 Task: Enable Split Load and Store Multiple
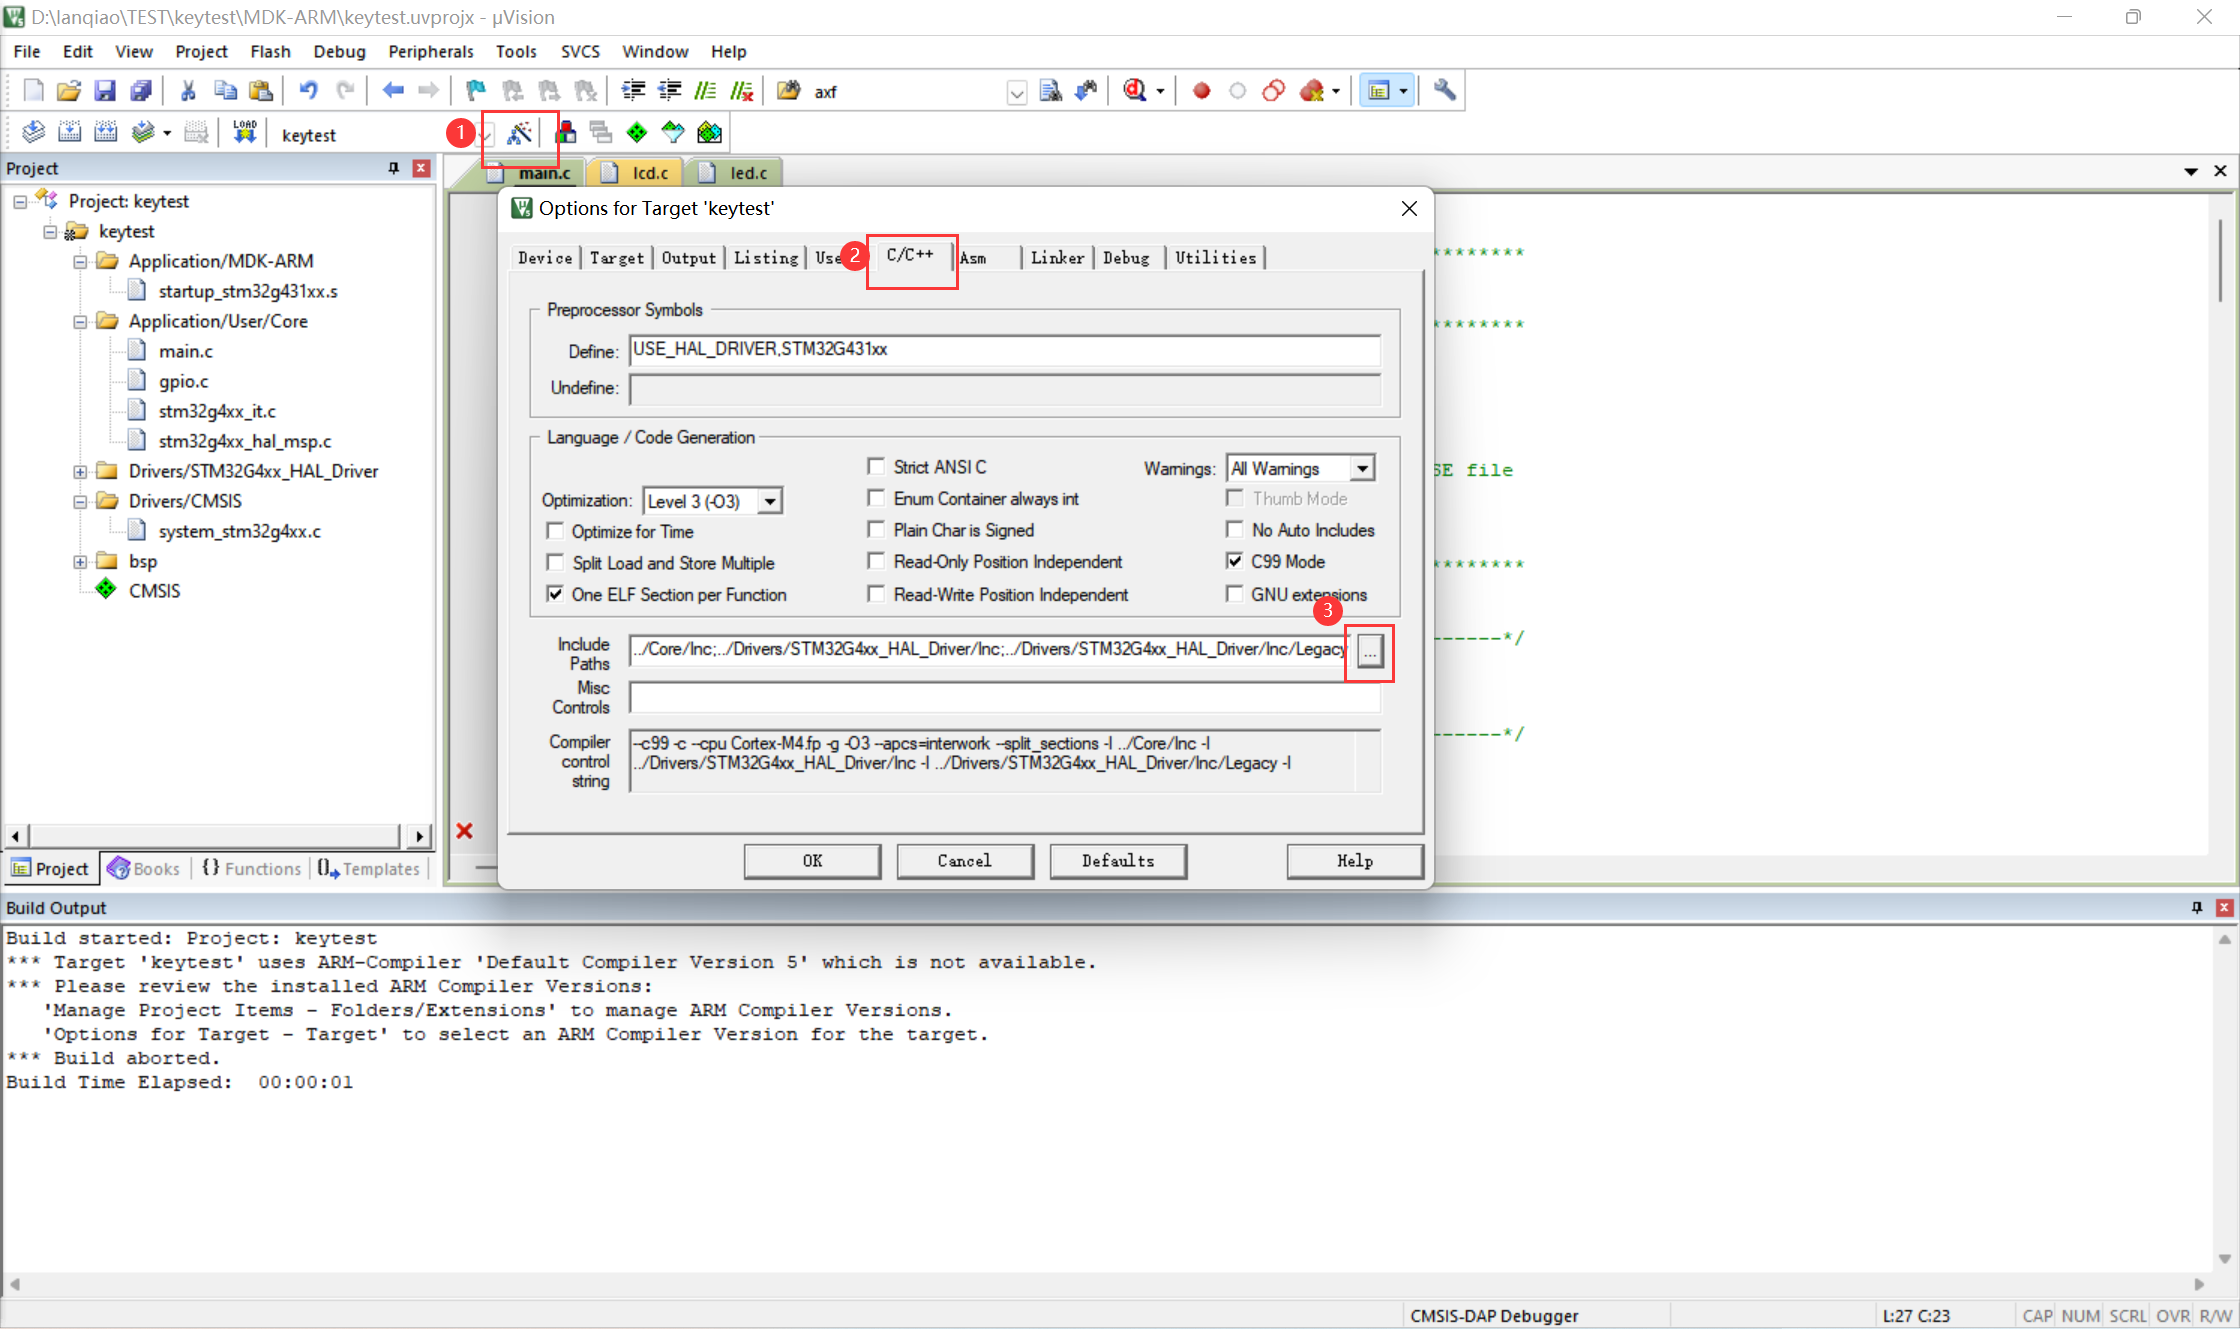coord(555,563)
